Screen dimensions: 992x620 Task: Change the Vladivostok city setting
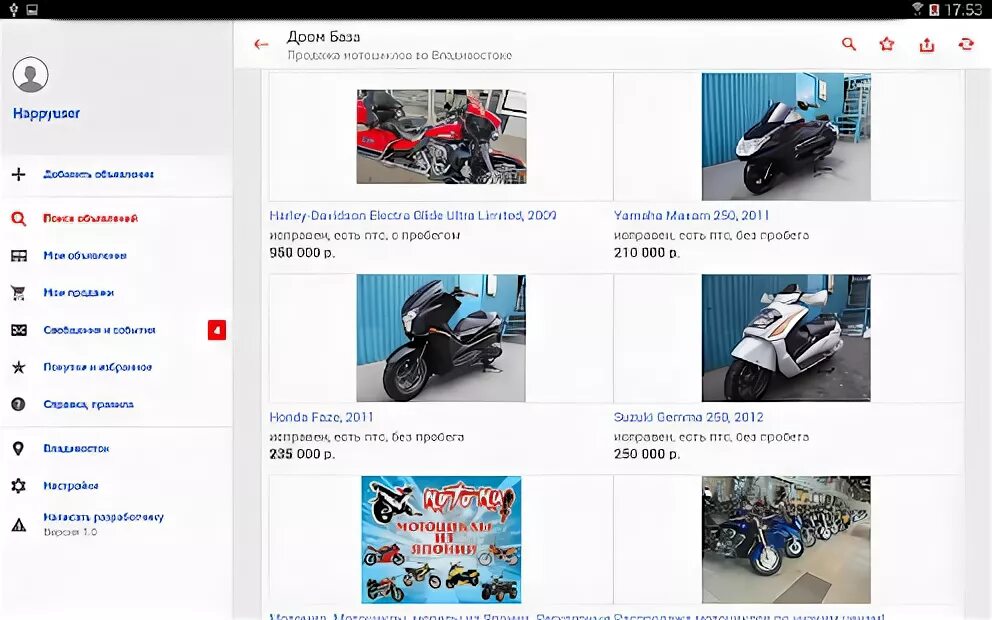click(116, 449)
